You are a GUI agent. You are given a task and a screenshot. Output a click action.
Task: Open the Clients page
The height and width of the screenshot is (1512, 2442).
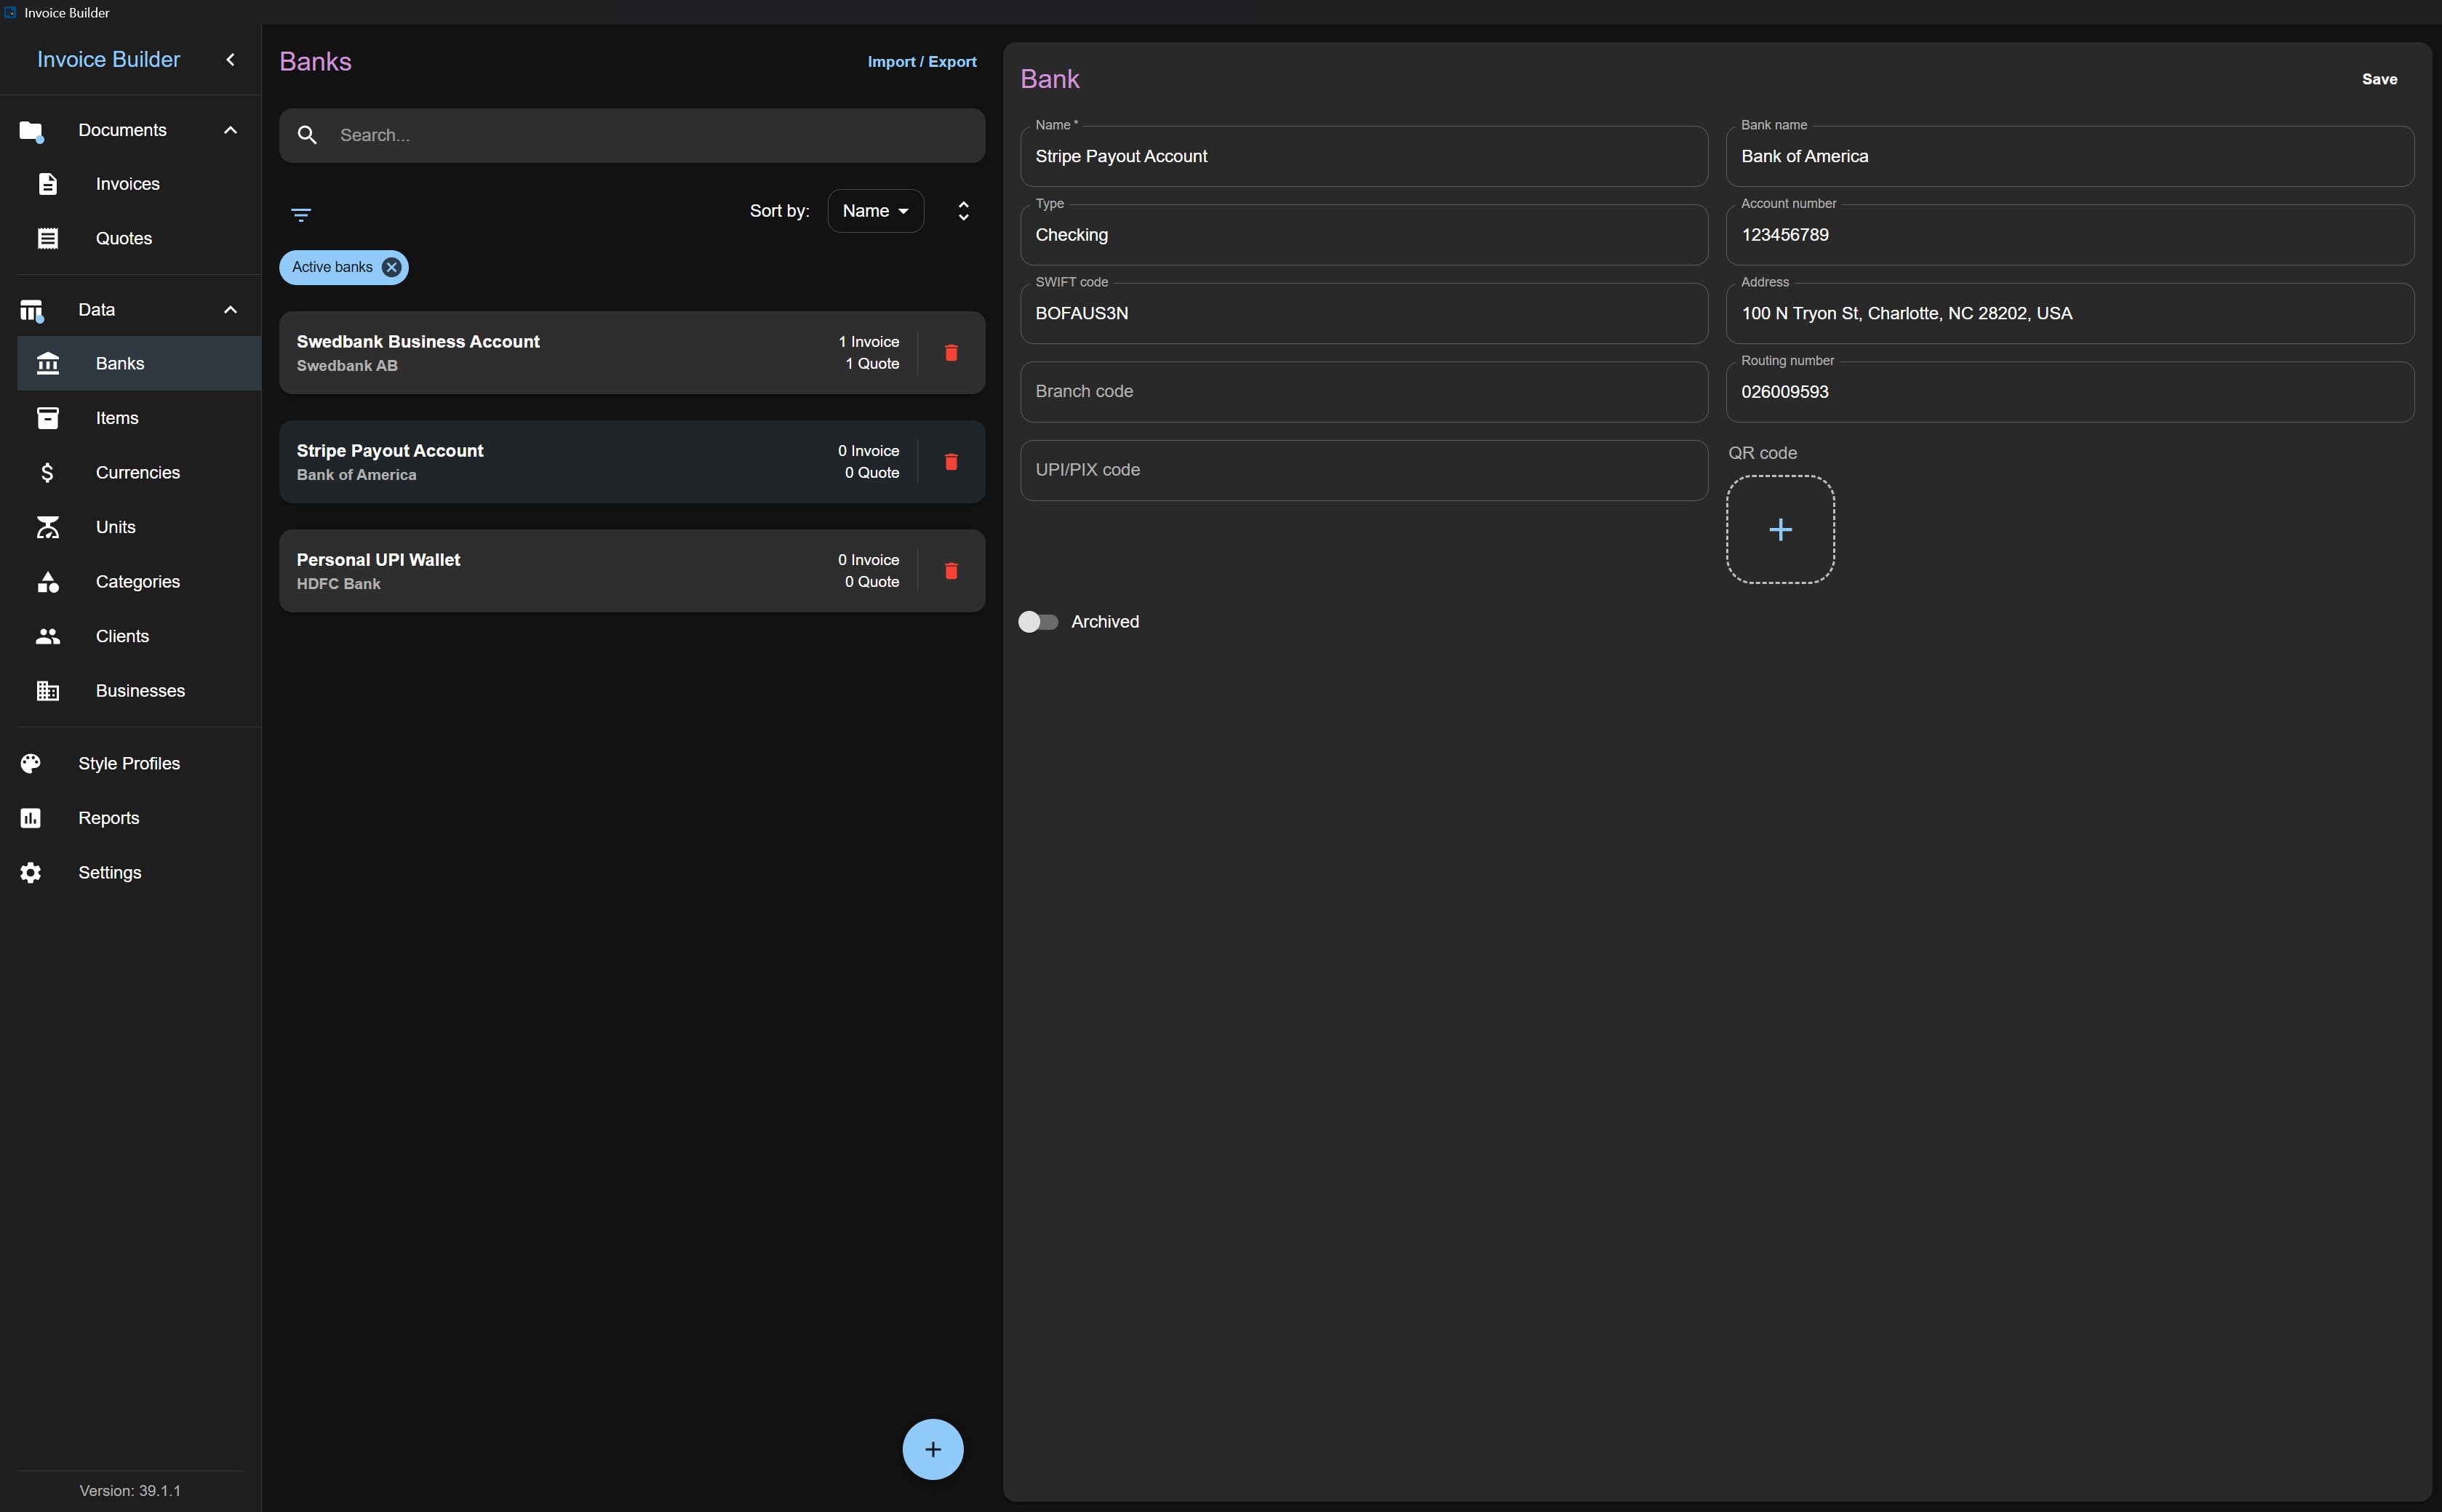tap(139, 636)
